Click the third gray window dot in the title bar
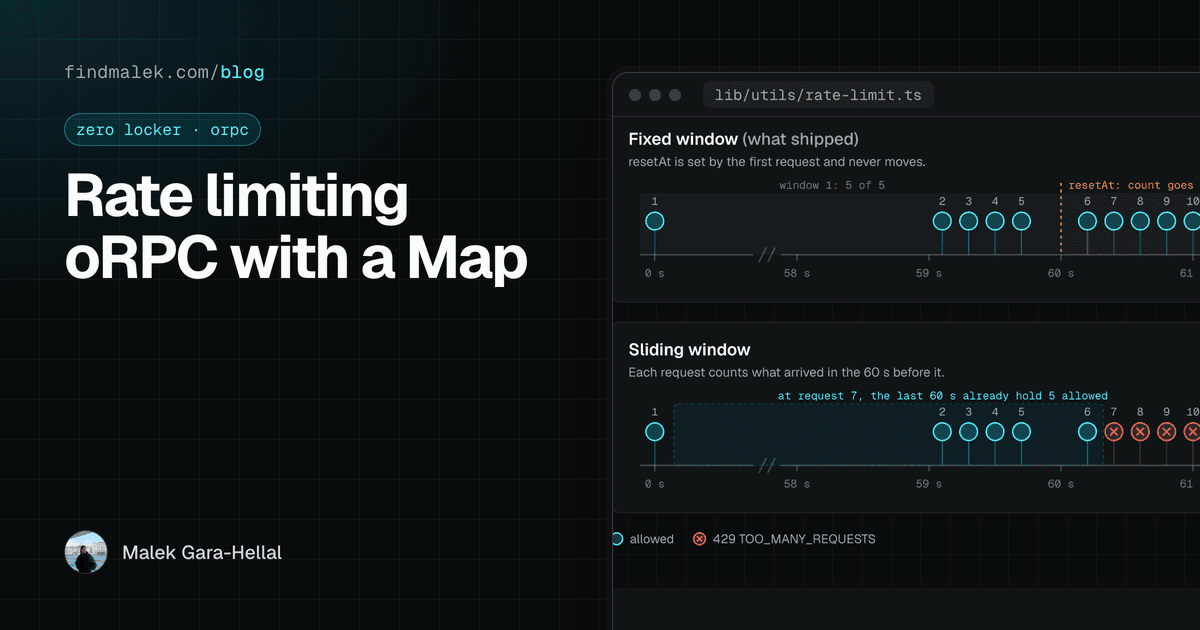 (677, 96)
